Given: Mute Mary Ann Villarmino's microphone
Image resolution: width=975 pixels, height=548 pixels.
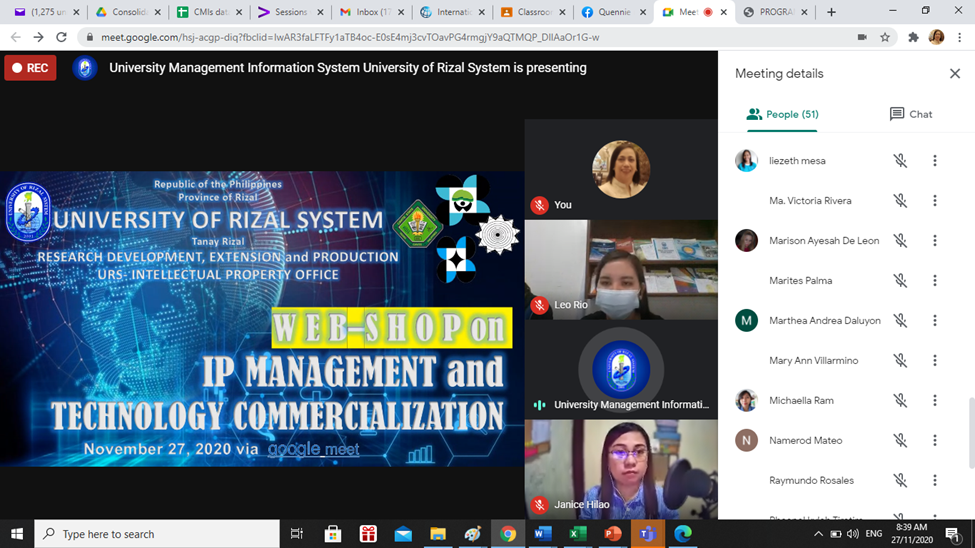Looking at the screenshot, I should click(900, 360).
